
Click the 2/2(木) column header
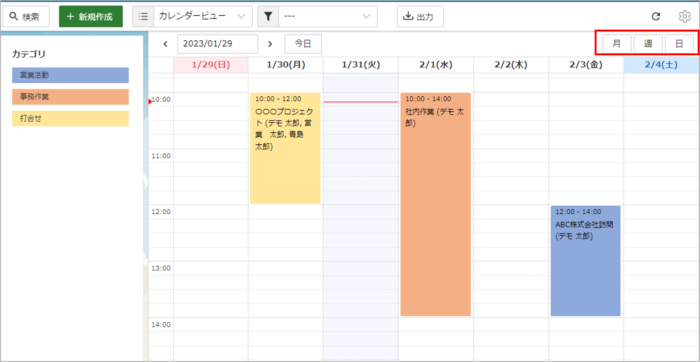(x=511, y=65)
